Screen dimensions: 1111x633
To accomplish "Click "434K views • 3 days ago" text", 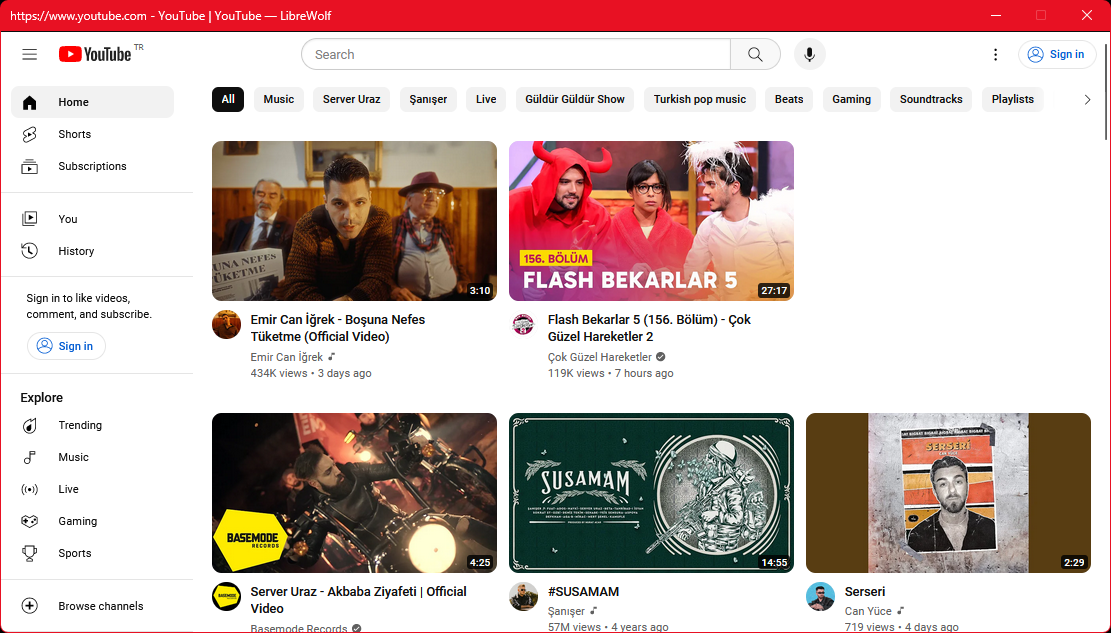I will coord(311,374).
